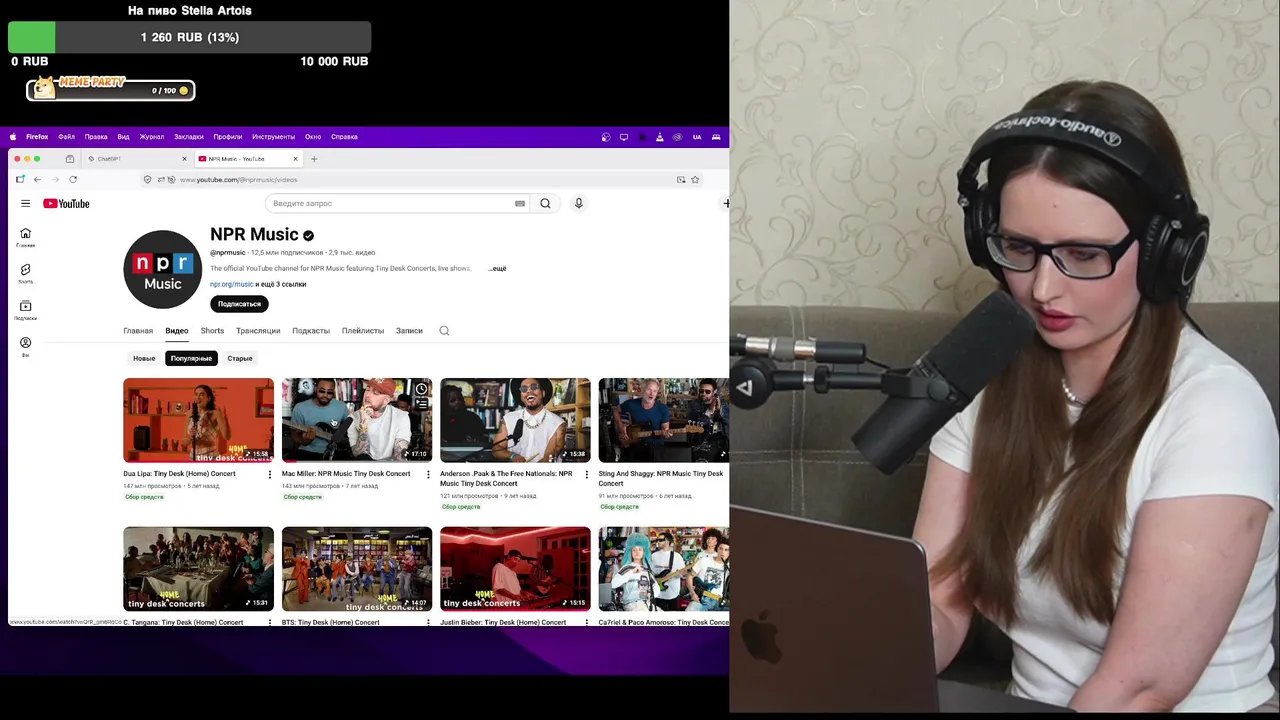Expand и ещё 3 ссылки links
This screenshot has height=720, width=1280.
[281, 284]
